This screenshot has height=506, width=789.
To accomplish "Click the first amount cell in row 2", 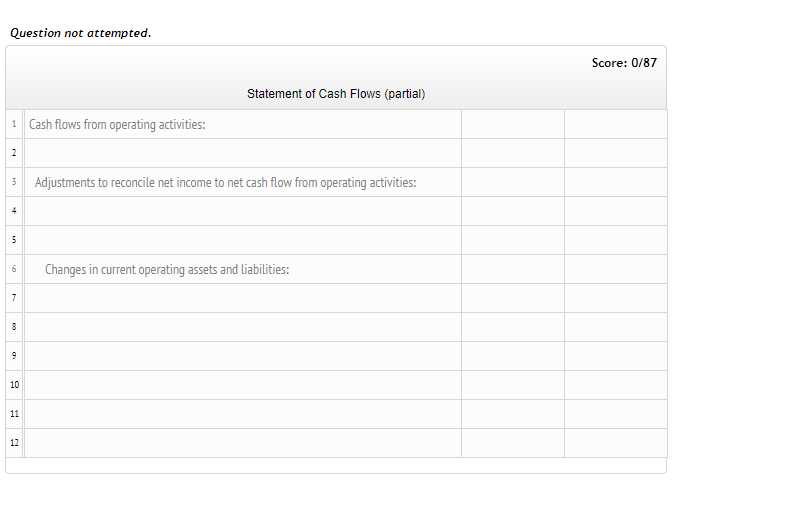I will pyautogui.click(x=513, y=153).
